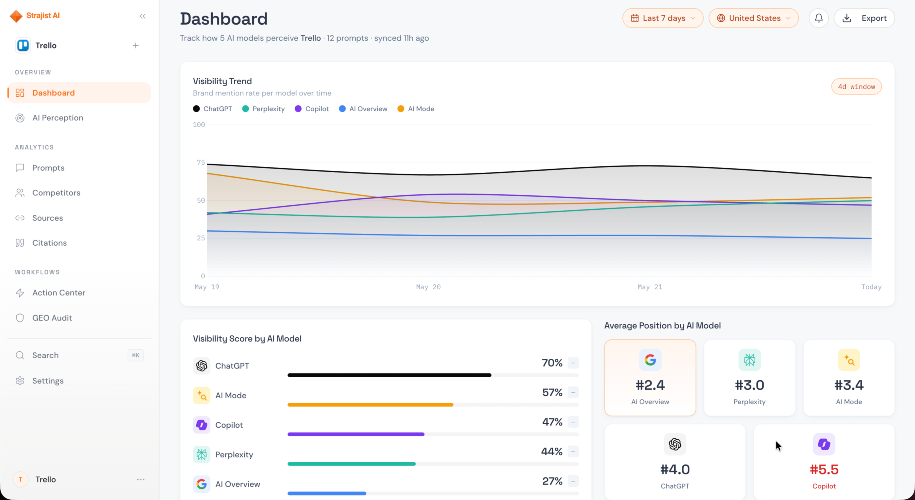The image size is (915, 500).
Task: Click the ChatGPT icon in visibility scores
Action: (202, 366)
